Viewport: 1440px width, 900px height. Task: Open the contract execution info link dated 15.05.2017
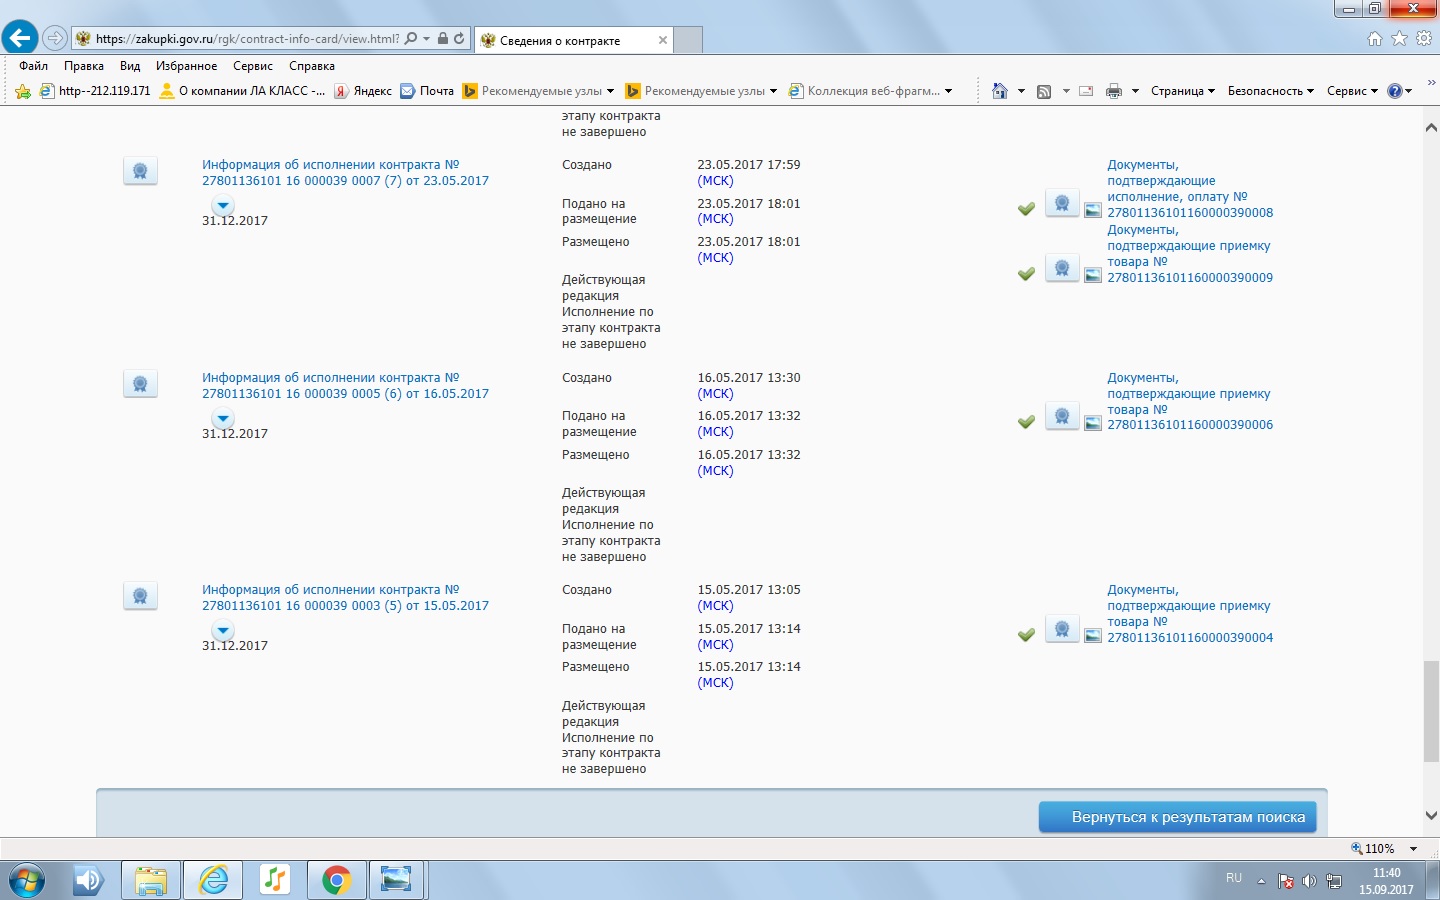[345, 598]
